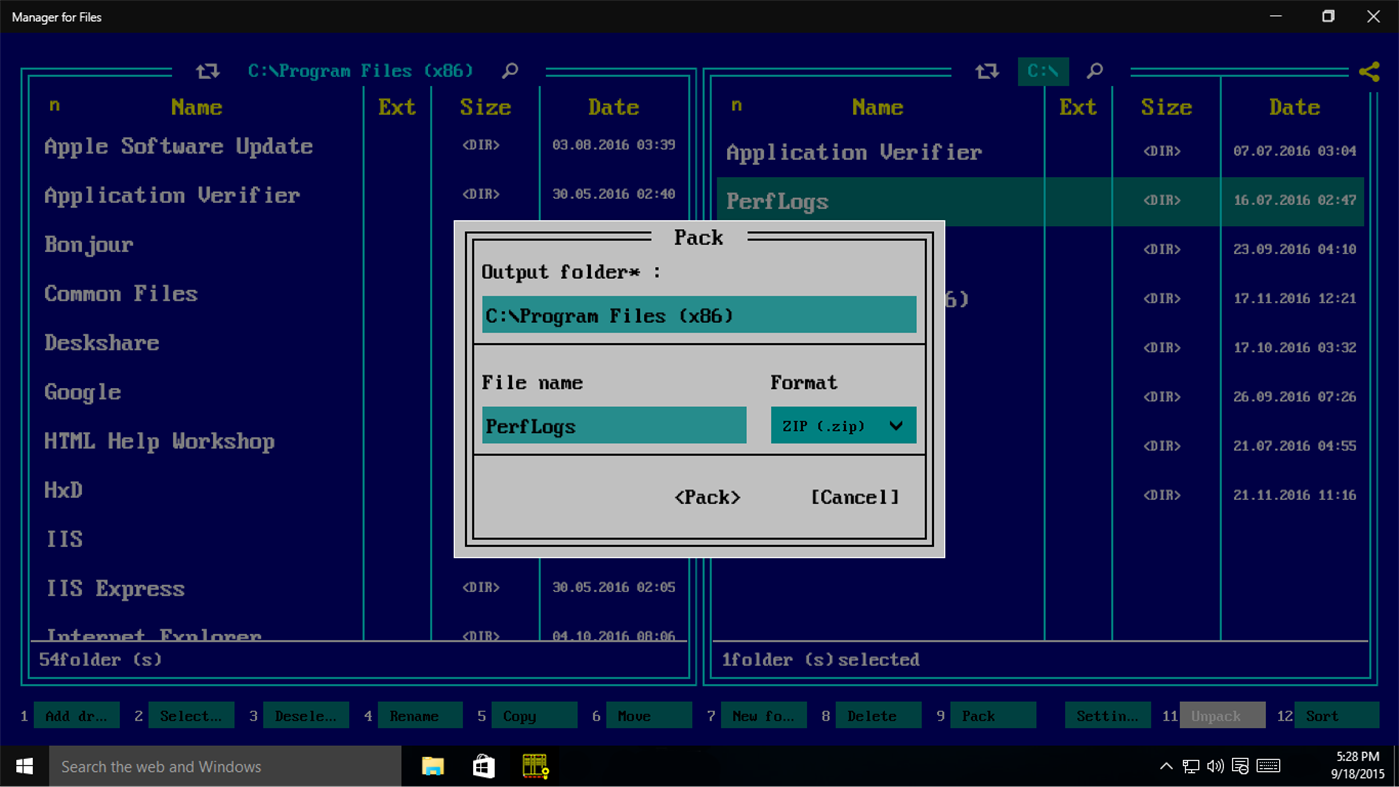This screenshot has width=1399, height=787.
Task: Click the Manager for Files taskbar icon
Action: click(x=535, y=767)
